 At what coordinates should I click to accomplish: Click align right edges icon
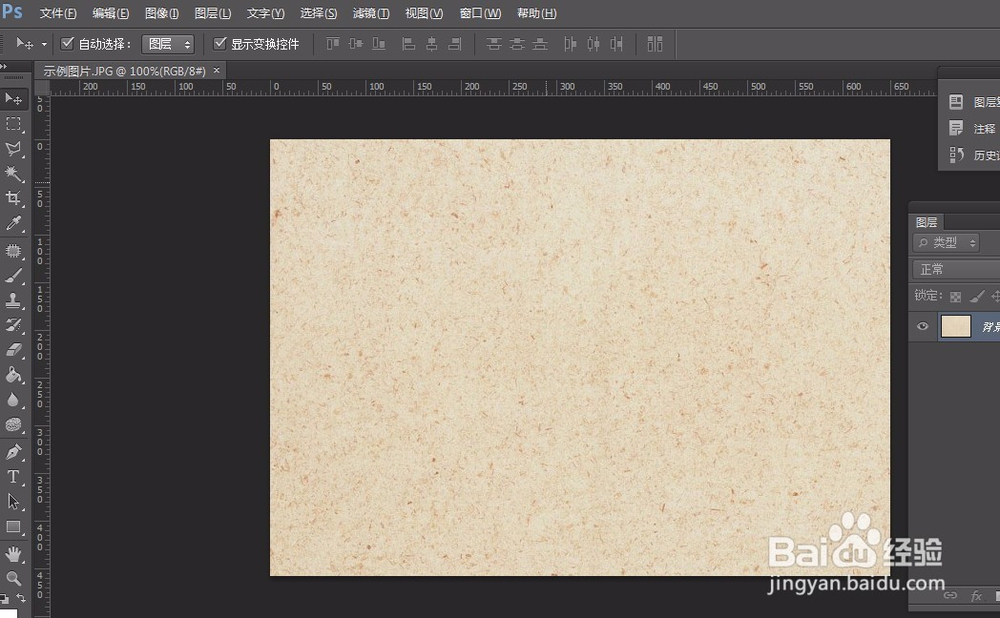455,43
